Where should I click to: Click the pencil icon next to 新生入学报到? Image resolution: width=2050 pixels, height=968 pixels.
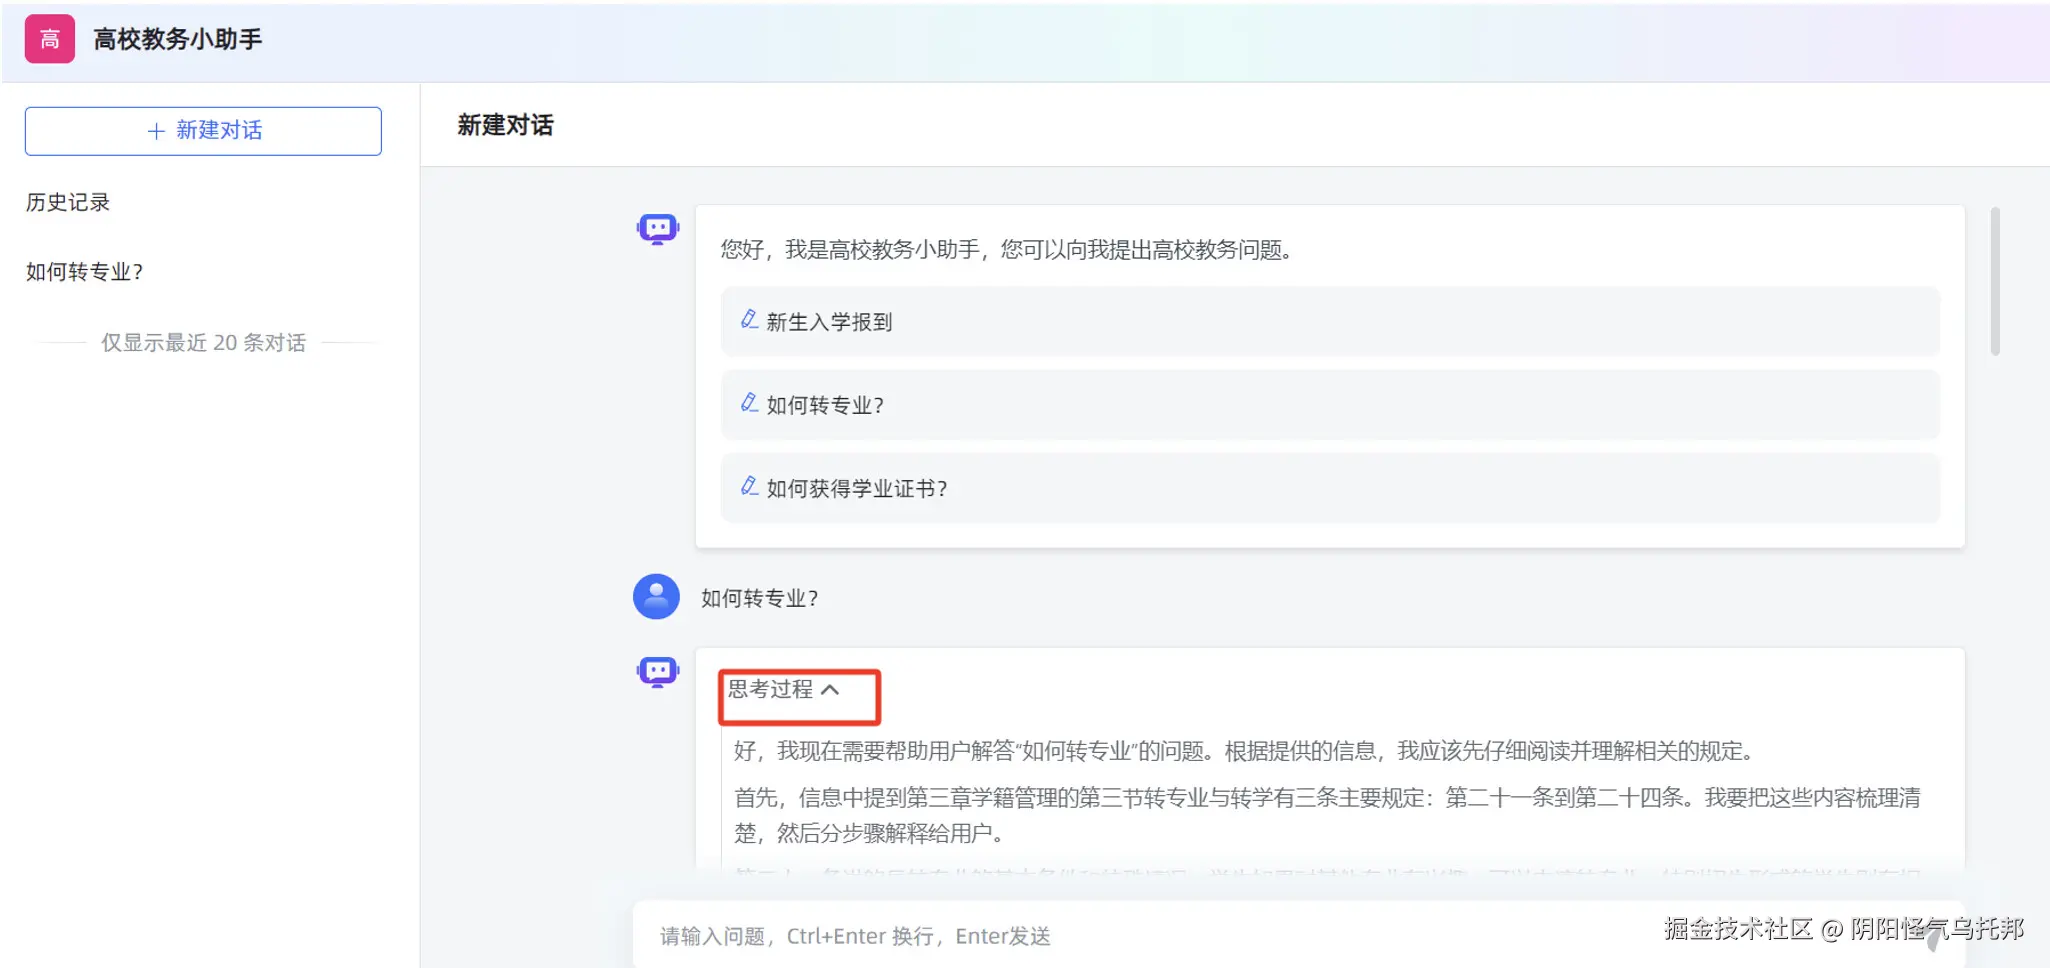tap(749, 320)
